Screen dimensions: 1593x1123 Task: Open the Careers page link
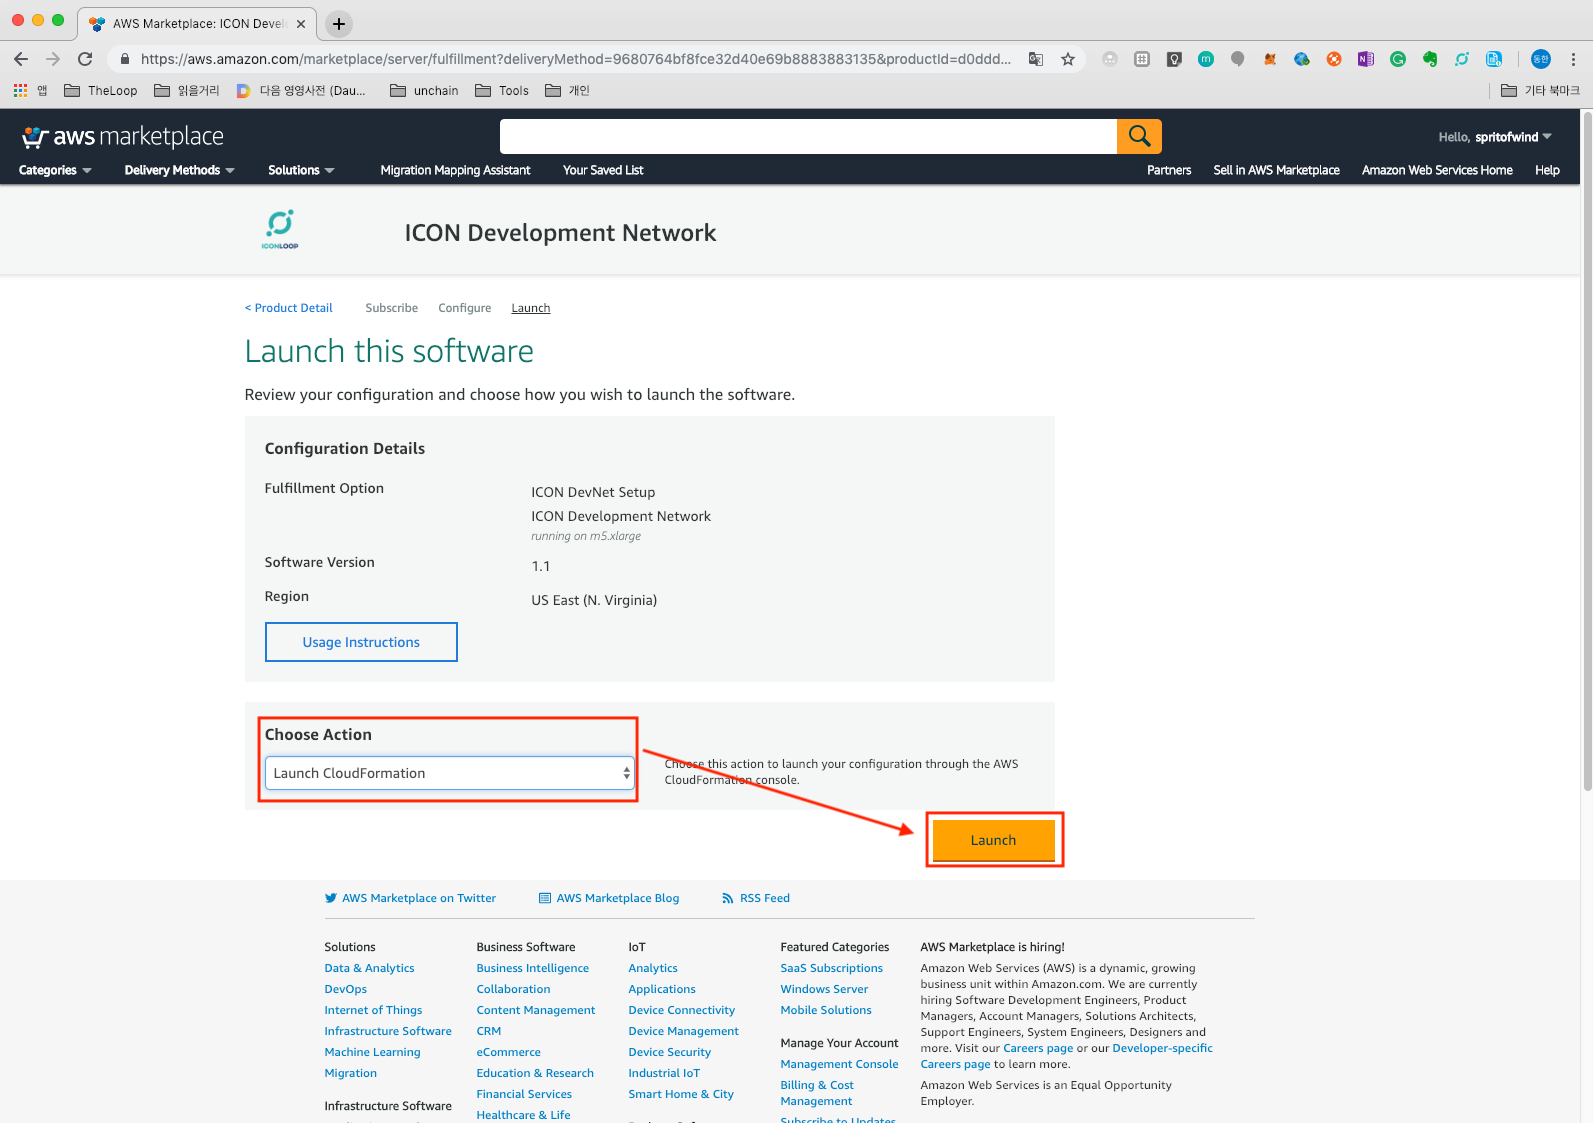(1038, 1048)
